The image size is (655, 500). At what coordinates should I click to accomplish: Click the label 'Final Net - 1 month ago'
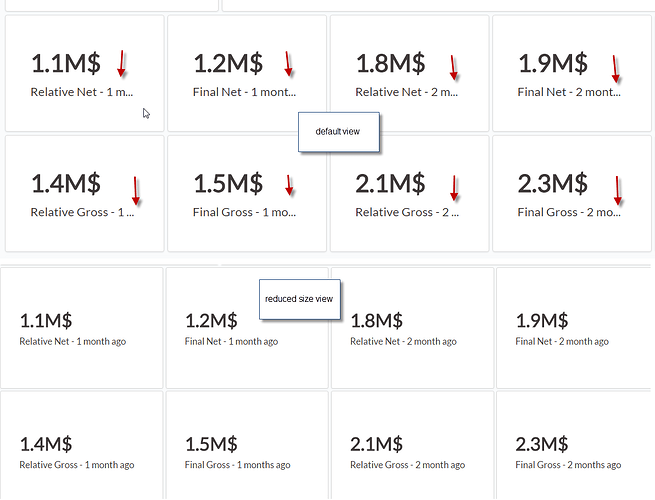pyautogui.click(x=231, y=341)
